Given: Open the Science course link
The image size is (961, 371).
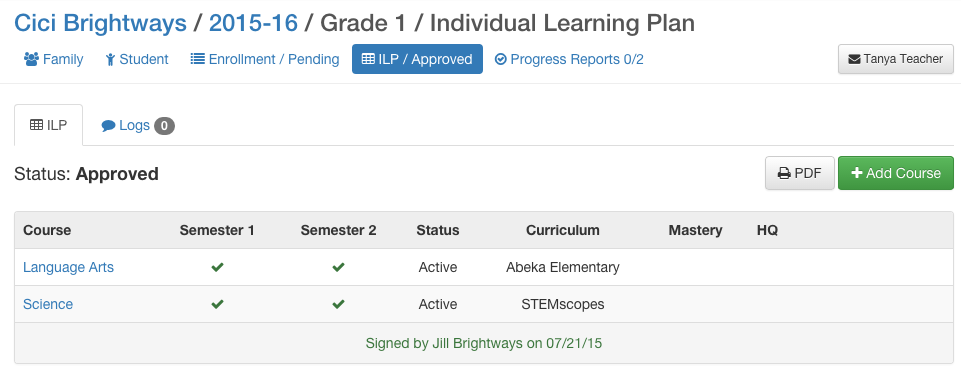Looking at the screenshot, I should click(x=48, y=304).
